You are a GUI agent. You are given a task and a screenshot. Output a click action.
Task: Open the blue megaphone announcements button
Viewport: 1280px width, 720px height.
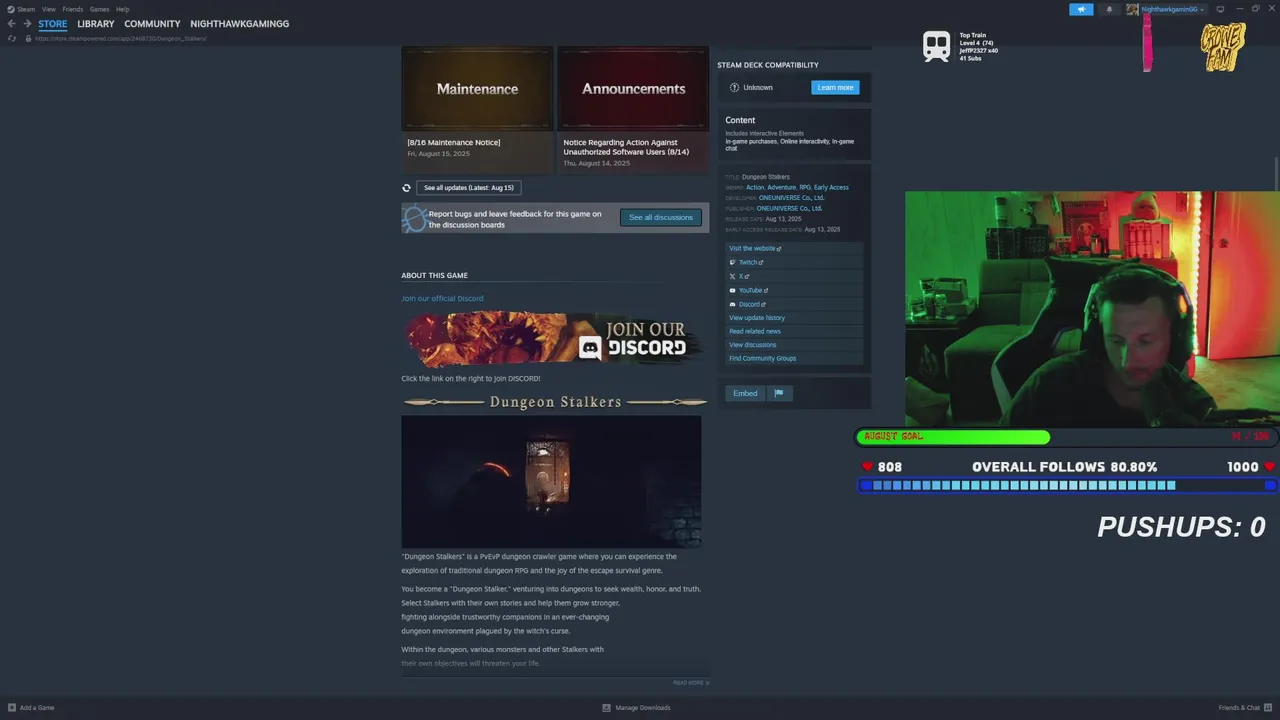point(1081,9)
